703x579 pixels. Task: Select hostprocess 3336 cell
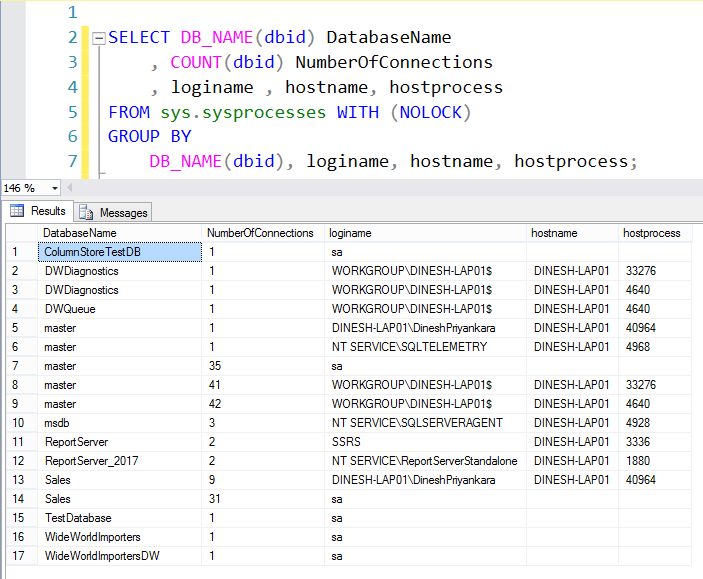pos(655,442)
